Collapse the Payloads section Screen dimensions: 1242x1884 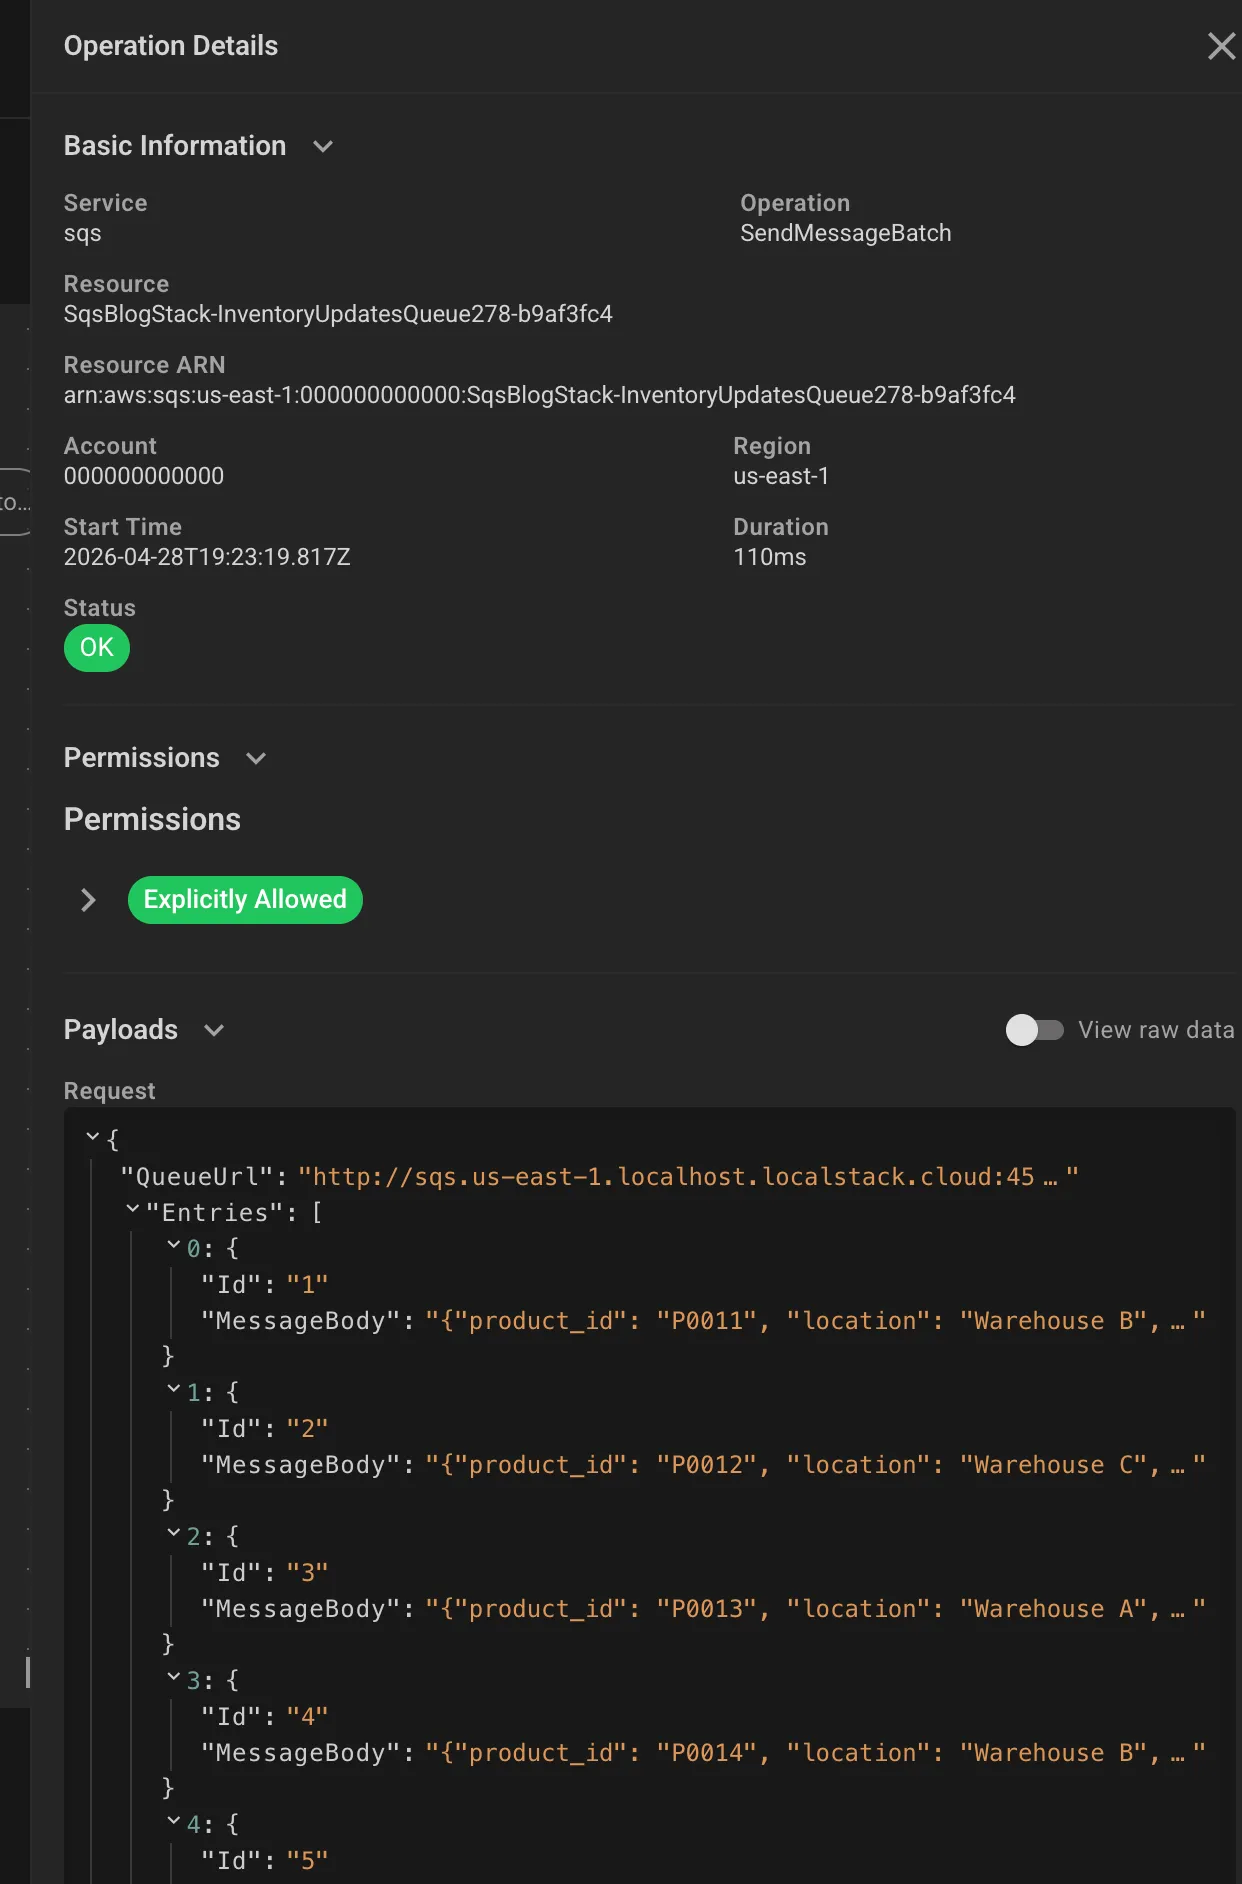point(214,1030)
